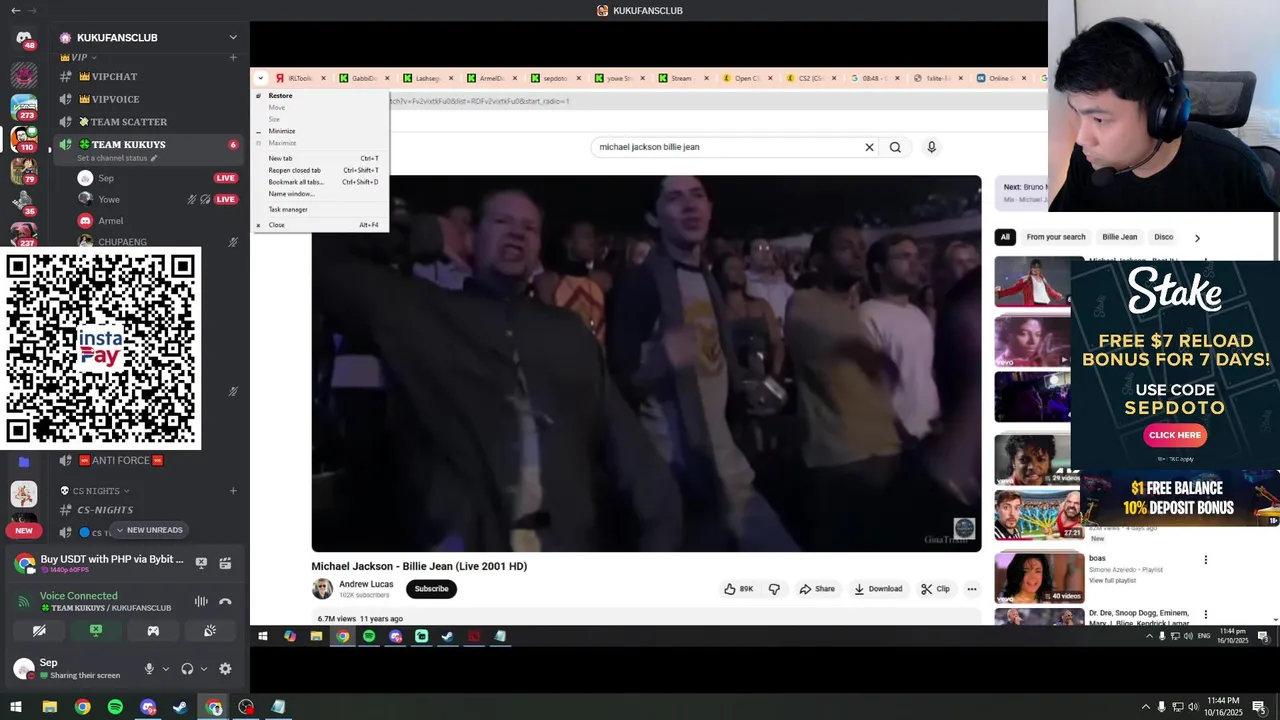Image resolution: width=1280 pixels, height=720 pixels.
Task: Switch to the 'Open CS' browser tab
Action: pyautogui.click(x=747, y=78)
